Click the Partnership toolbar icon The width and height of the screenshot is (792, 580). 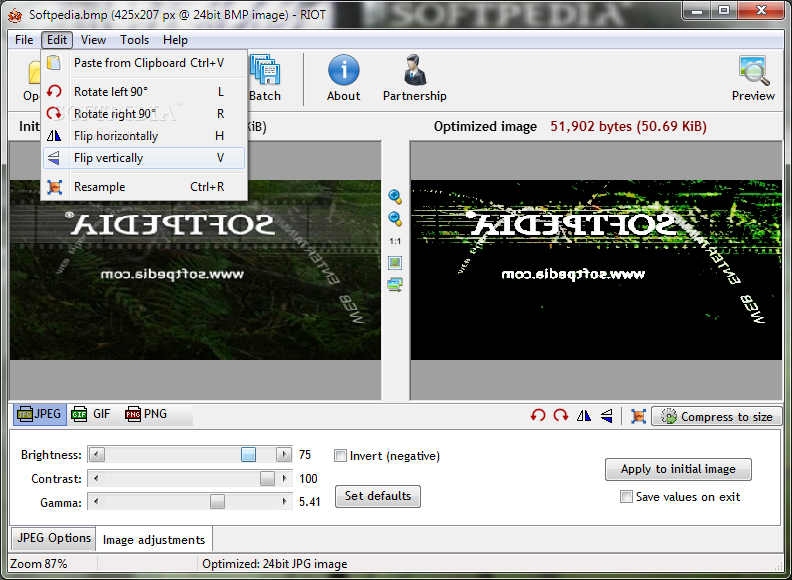click(415, 77)
